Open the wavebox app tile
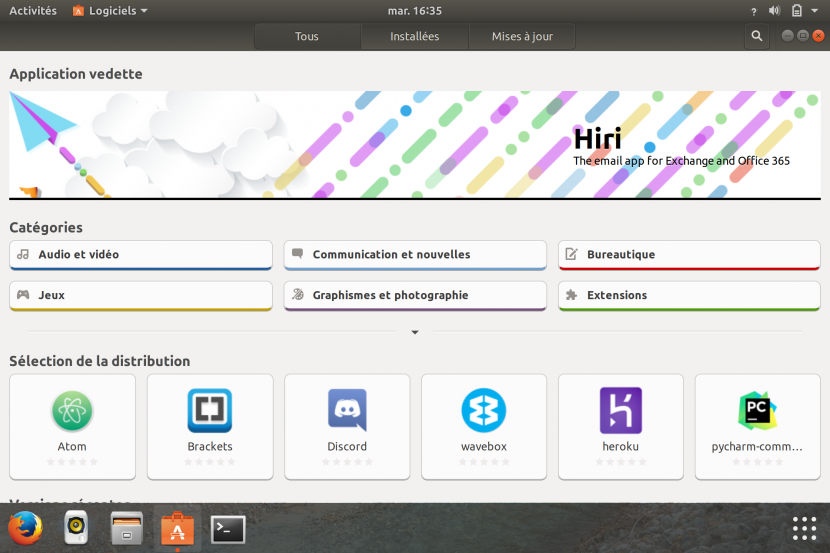Screen dimensions: 830x553 (484, 427)
